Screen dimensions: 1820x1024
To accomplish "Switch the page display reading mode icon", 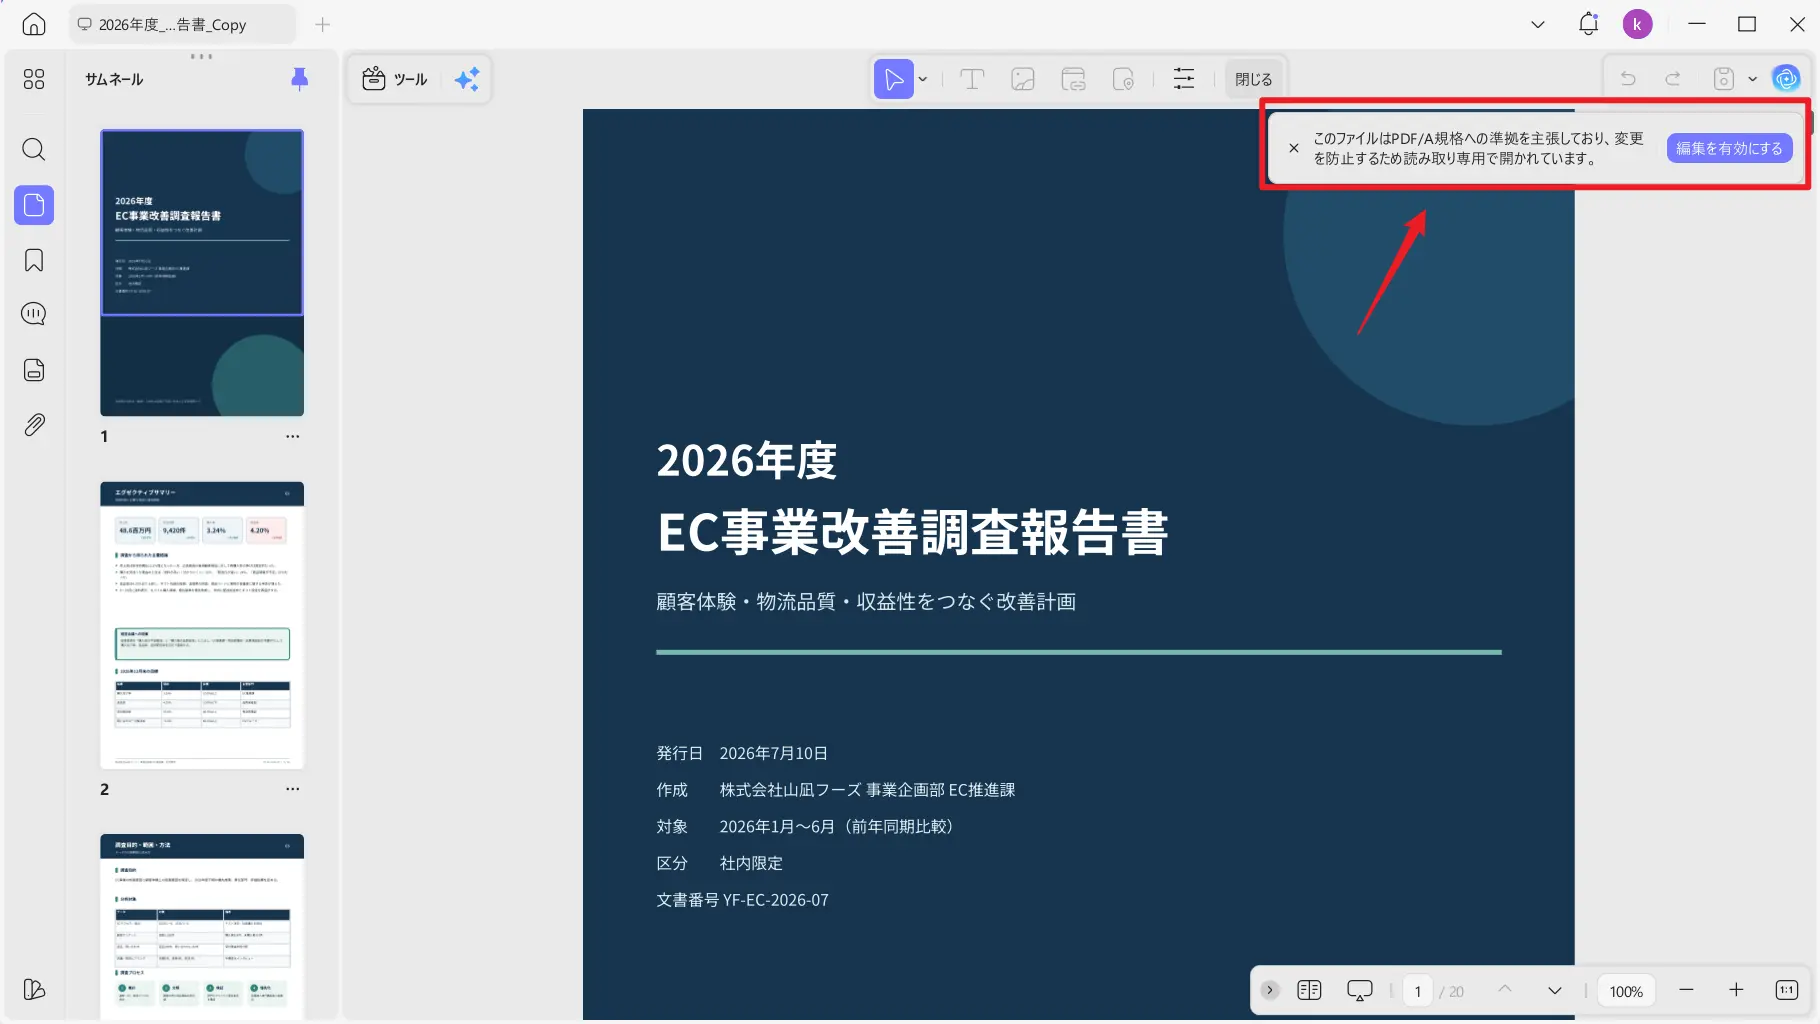I will [1309, 990].
